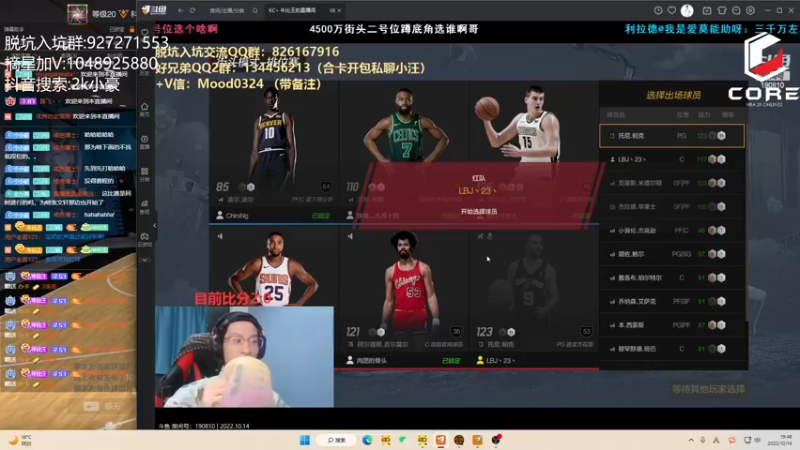
Task: Choose the LBJ丶23丶 center row in the list
Action: (672, 159)
